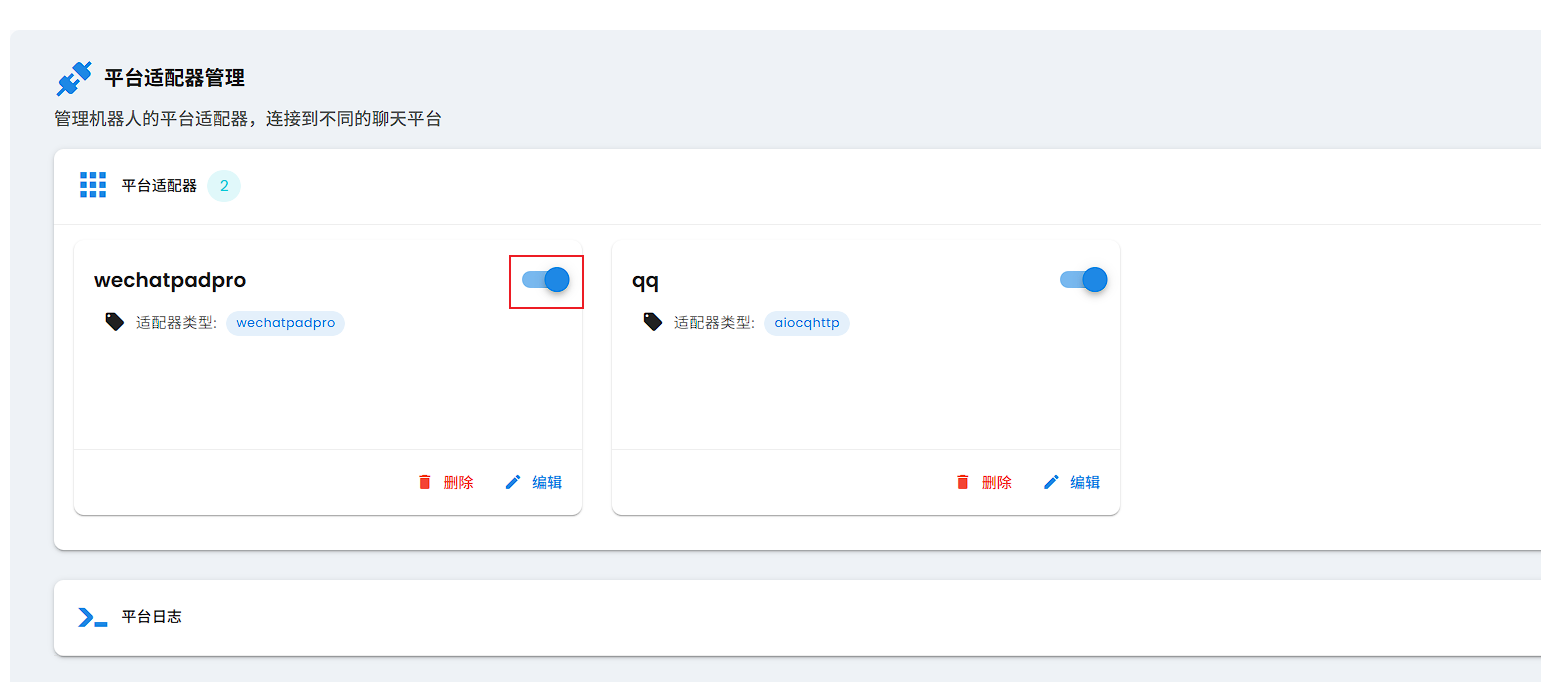1541x682 pixels.
Task: Click the pencil icon on wechatpadpro card
Action: pos(513,482)
